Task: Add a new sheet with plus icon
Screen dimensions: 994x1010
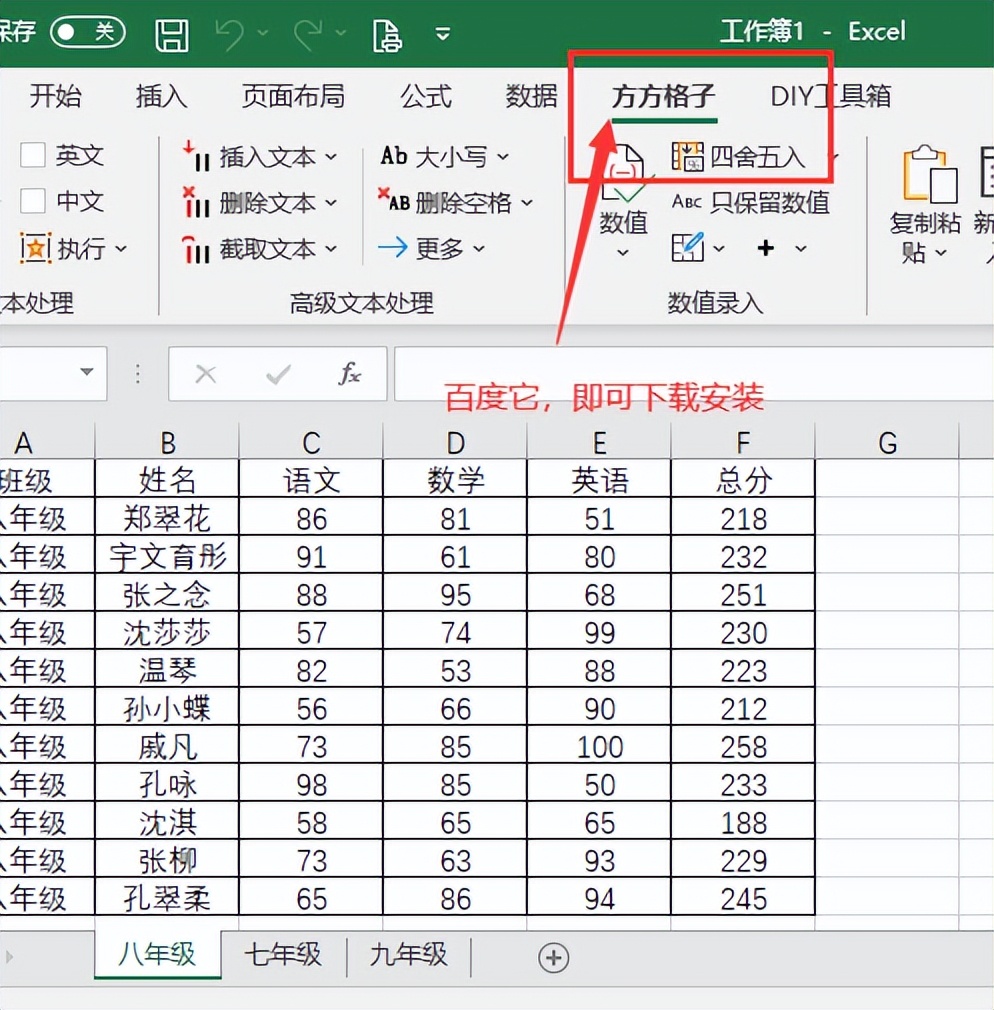Action: (553, 957)
